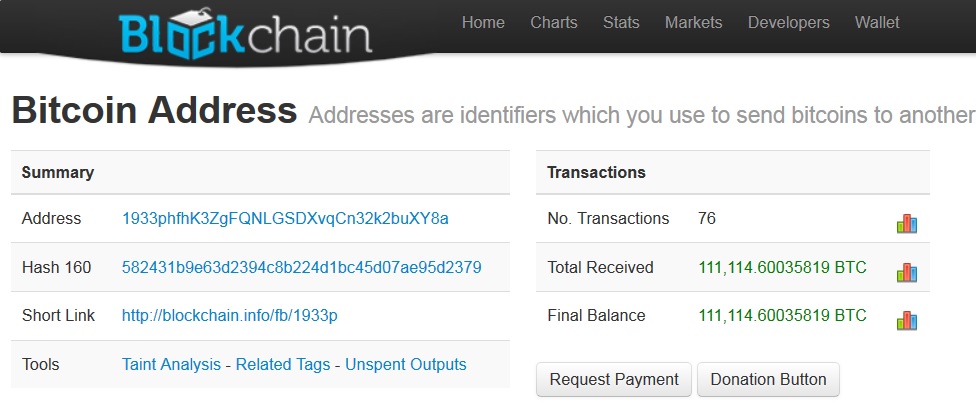Open the Developers menu item
Screen dimensions: 976x416
pyautogui.click(x=789, y=23)
